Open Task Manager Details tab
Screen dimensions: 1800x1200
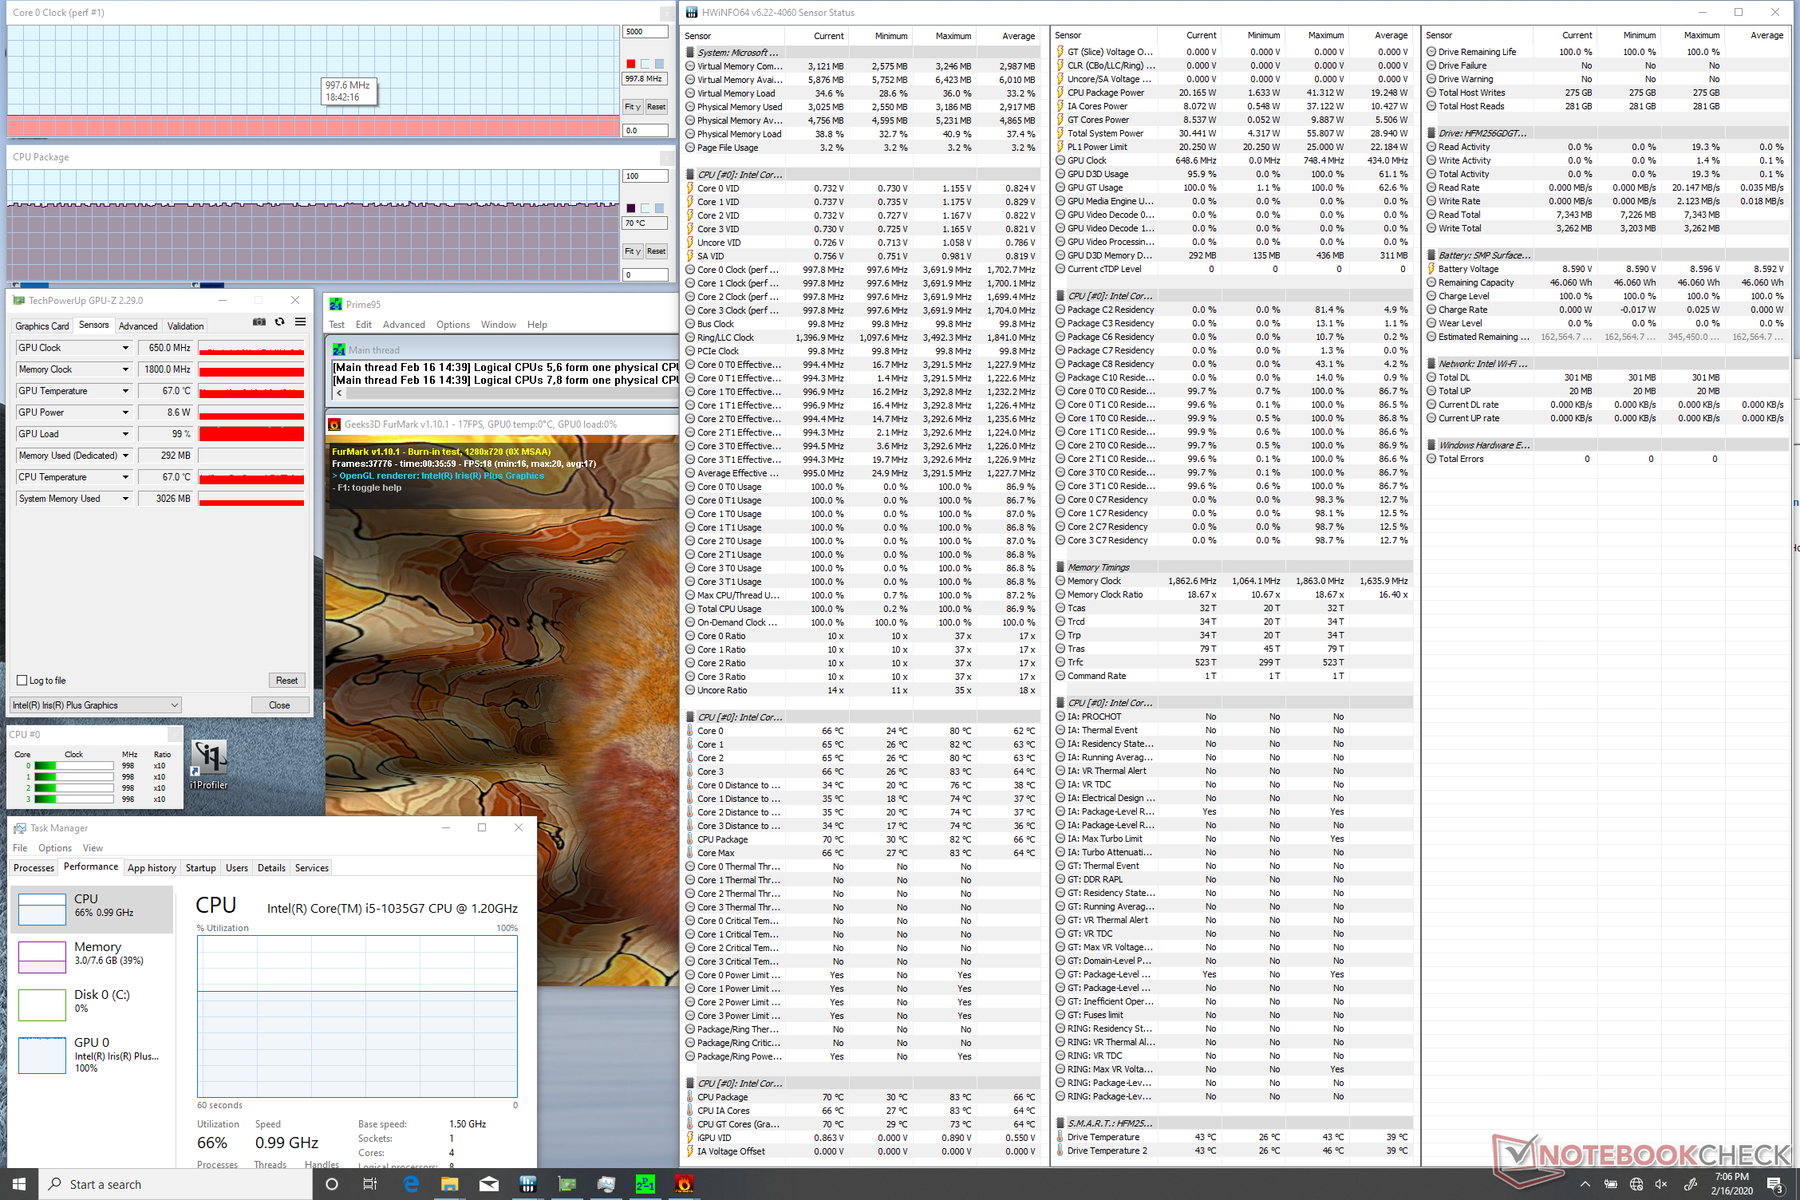click(271, 868)
